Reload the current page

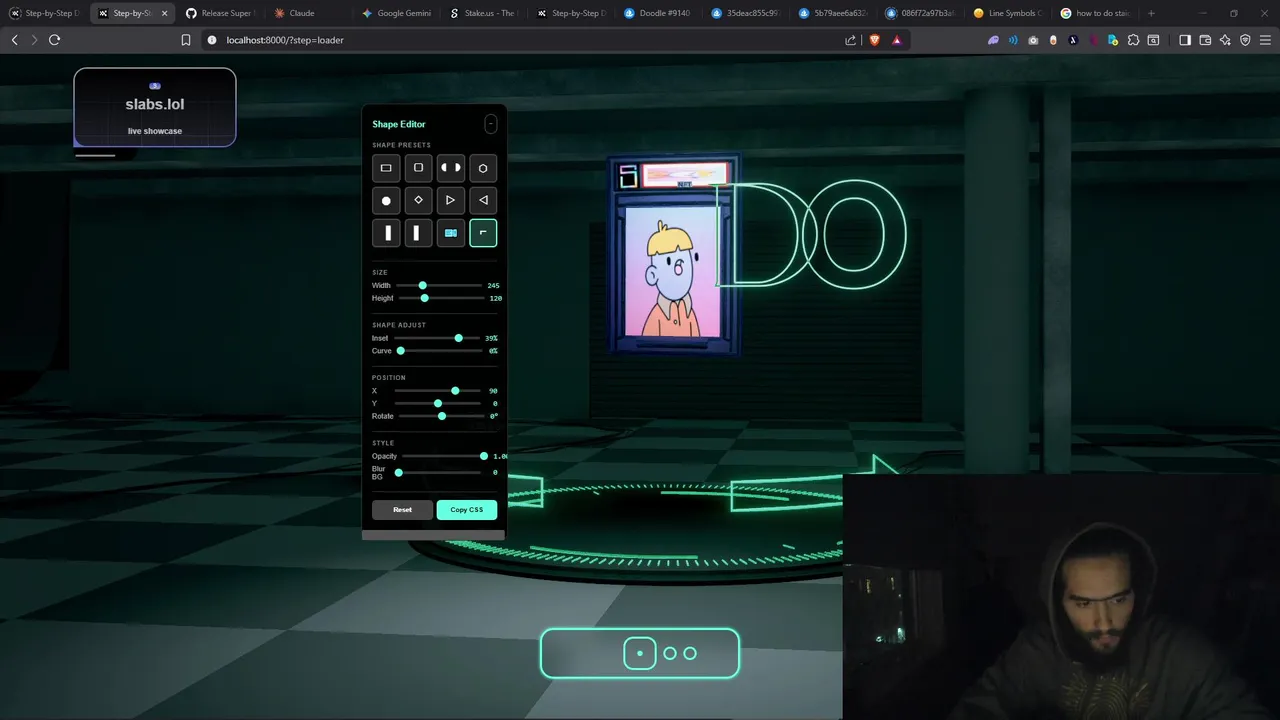[54, 40]
